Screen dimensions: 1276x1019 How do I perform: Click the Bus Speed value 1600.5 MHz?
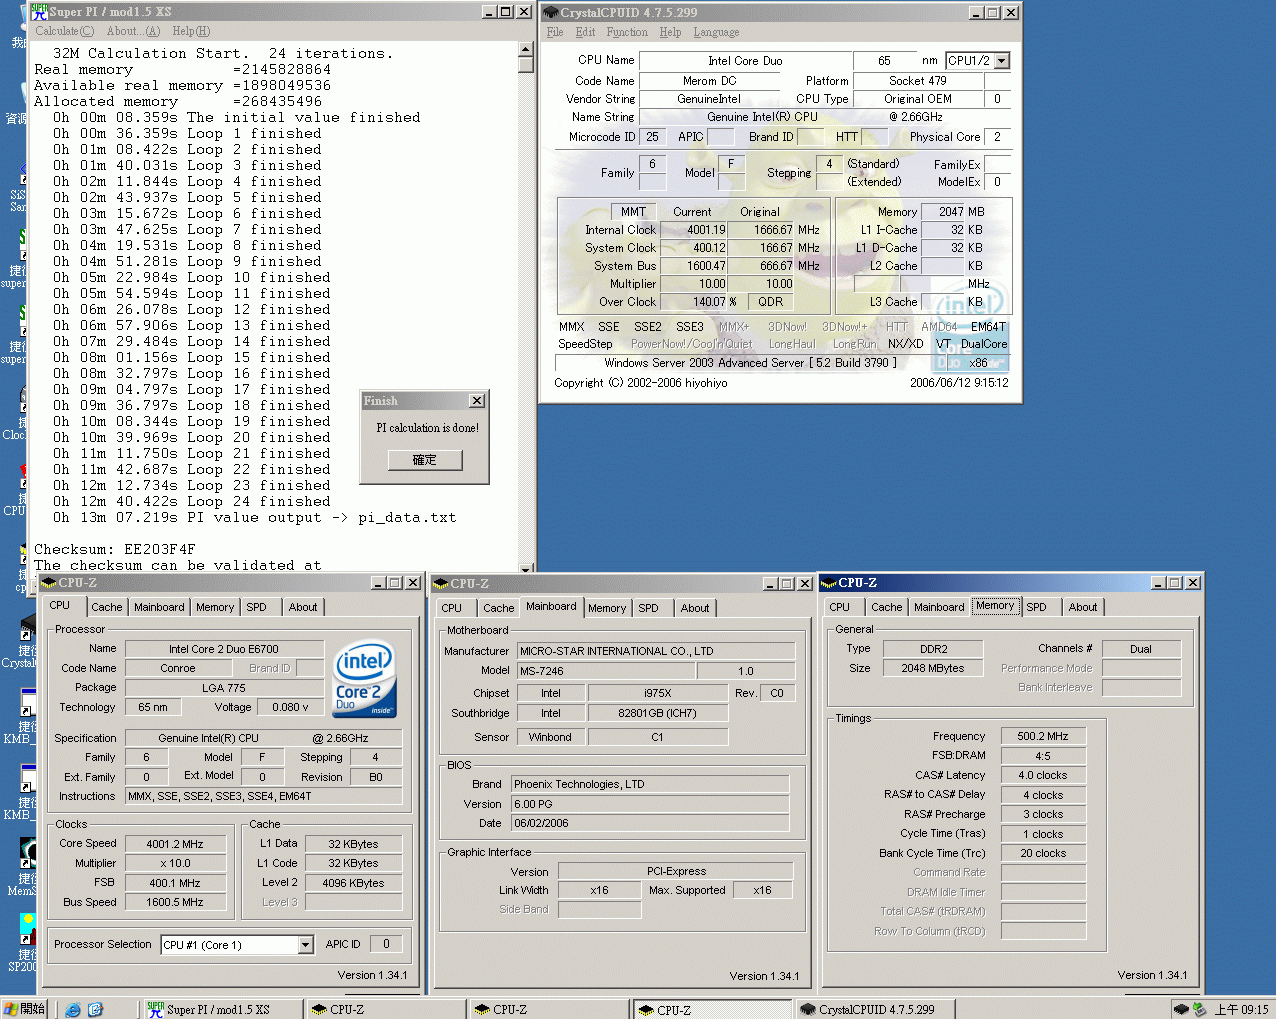pos(175,902)
